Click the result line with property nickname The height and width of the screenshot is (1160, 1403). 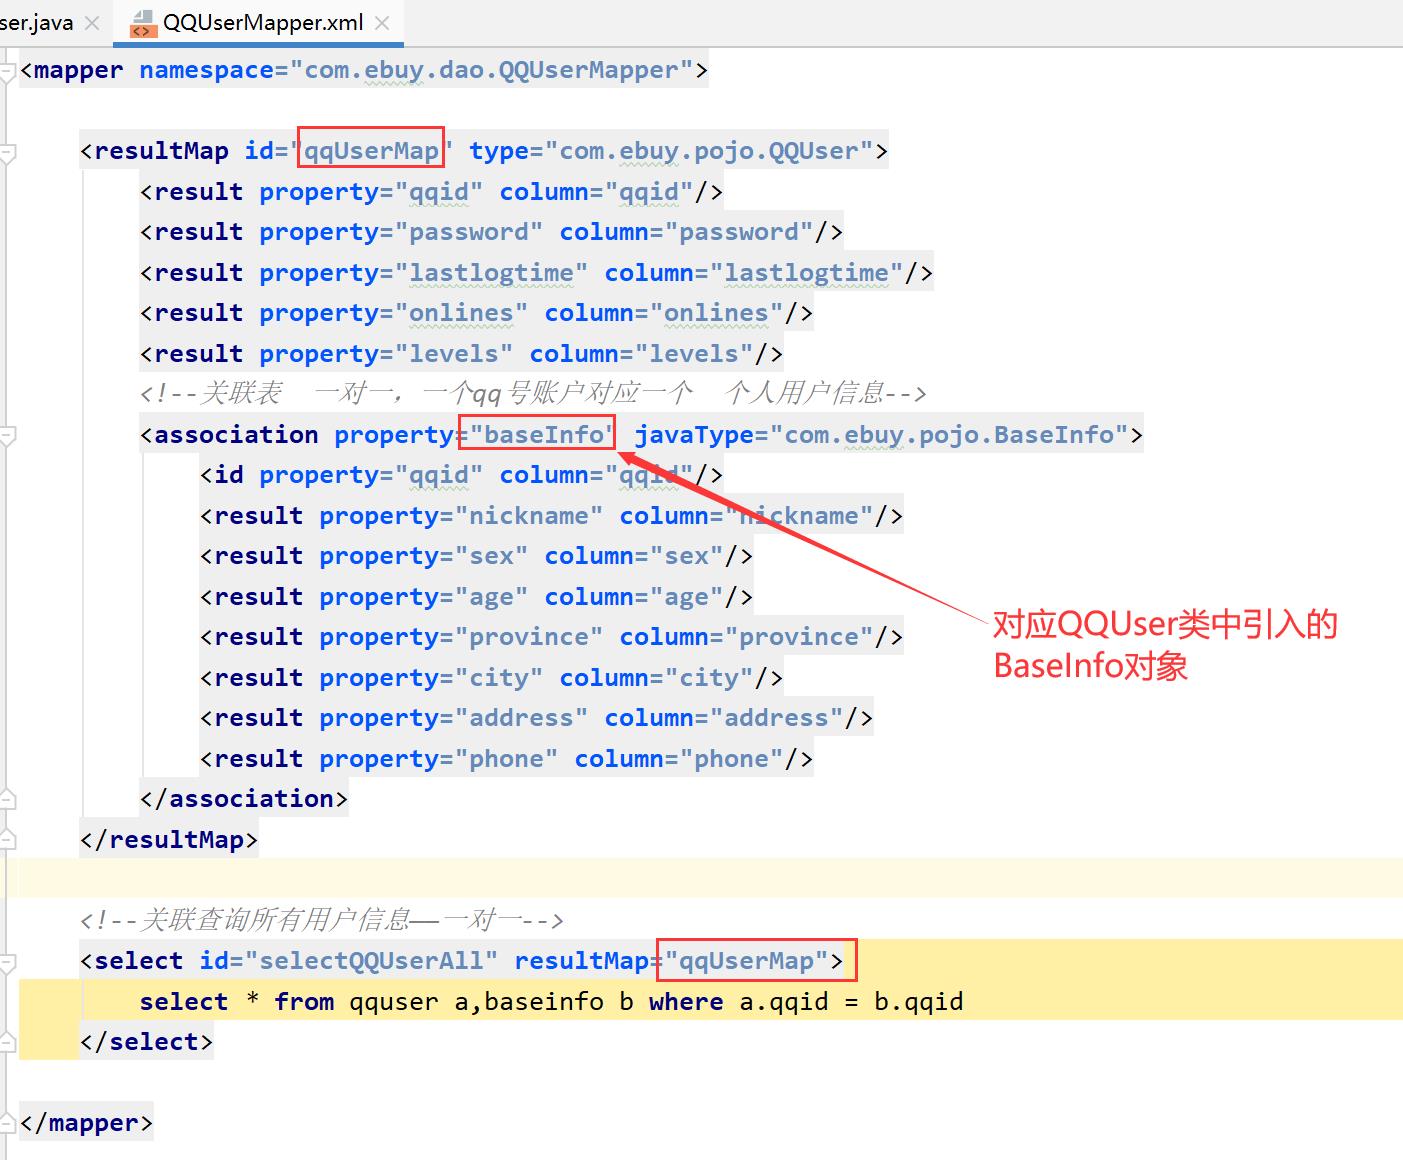(x=551, y=516)
